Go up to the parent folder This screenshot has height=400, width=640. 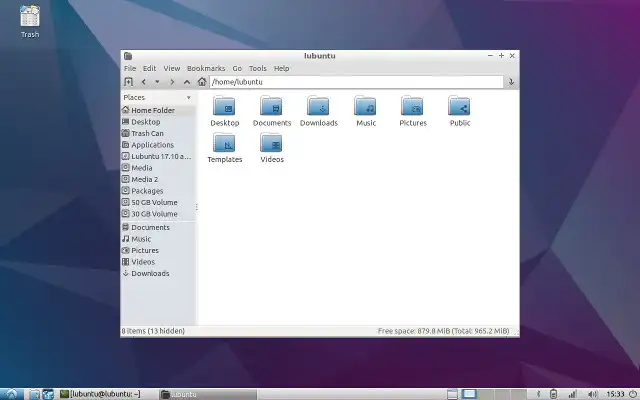[x=187, y=82]
